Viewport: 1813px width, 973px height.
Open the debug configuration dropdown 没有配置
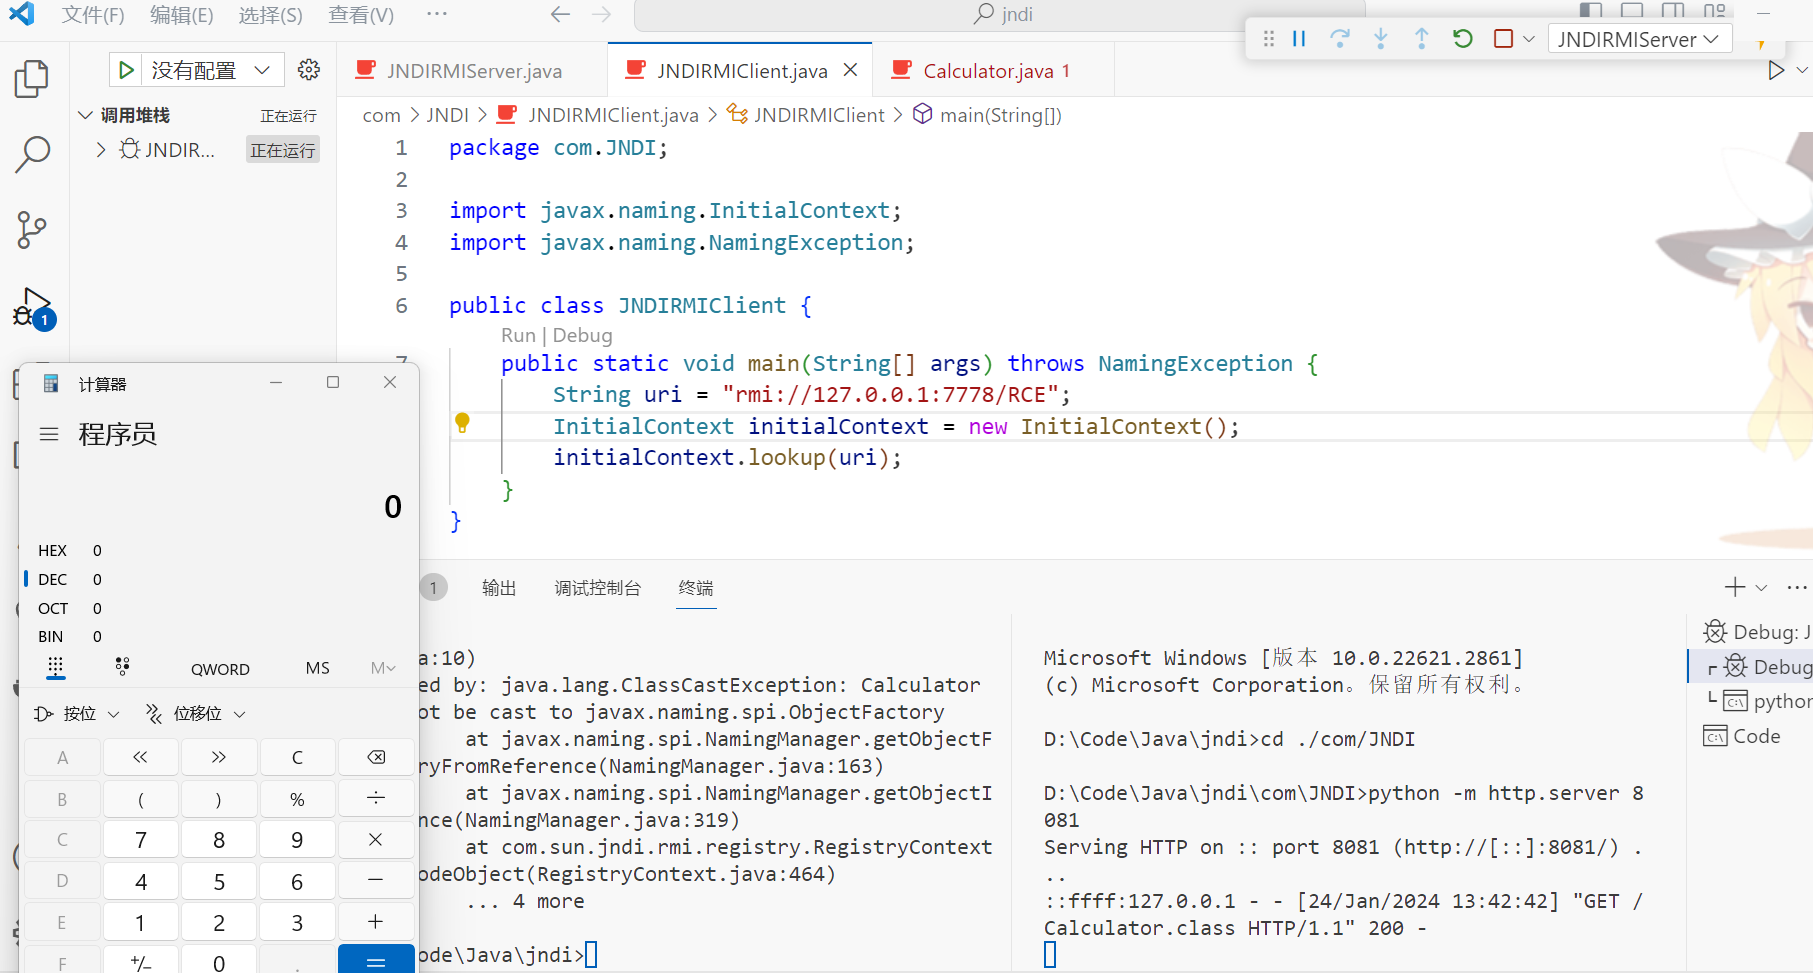(211, 70)
